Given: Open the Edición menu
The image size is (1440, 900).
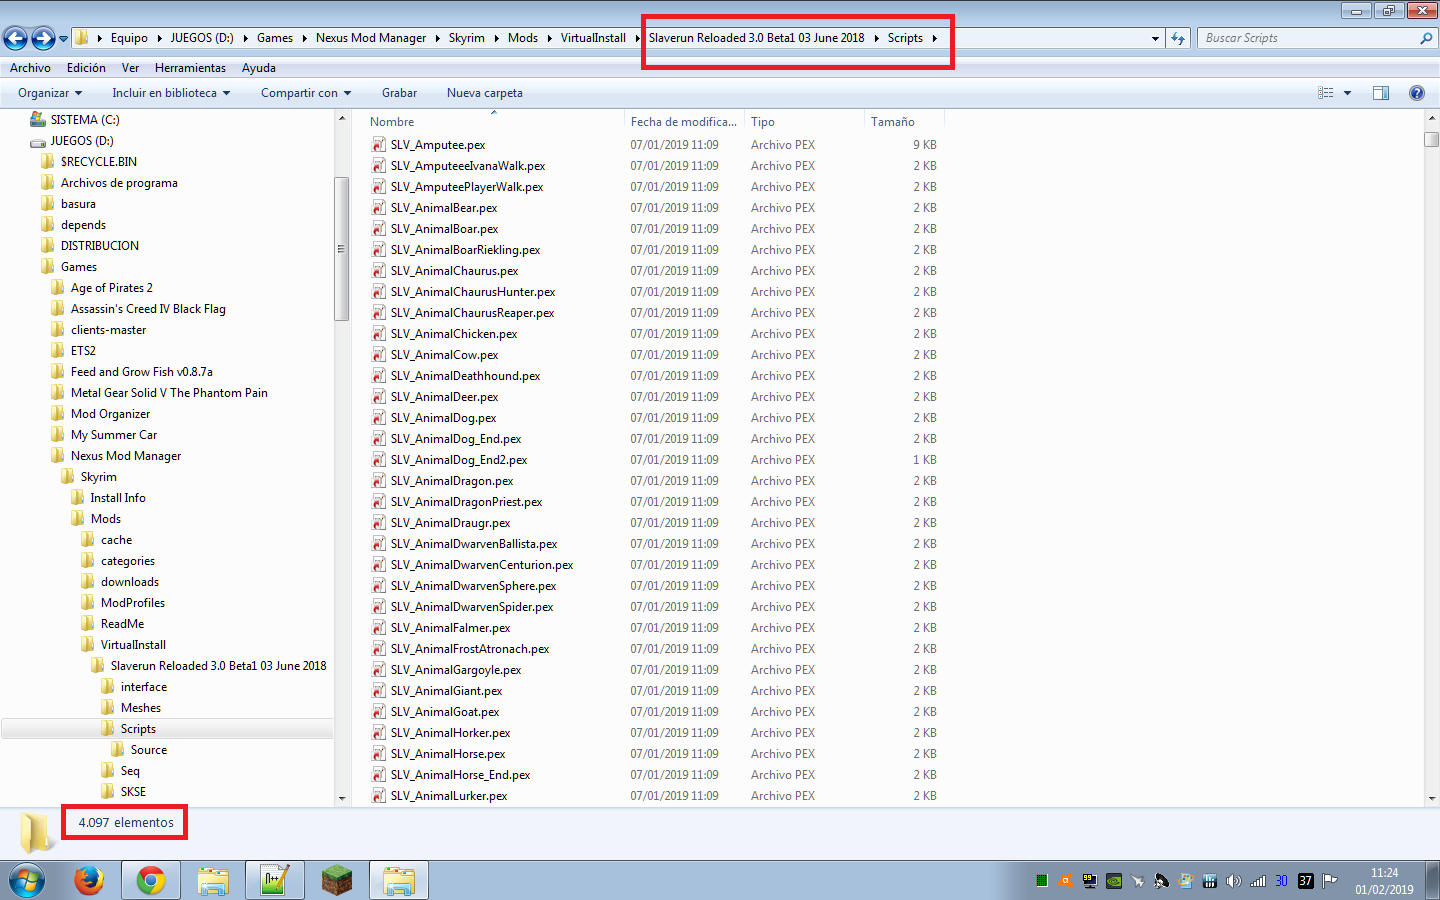Looking at the screenshot, I should 86,68.
